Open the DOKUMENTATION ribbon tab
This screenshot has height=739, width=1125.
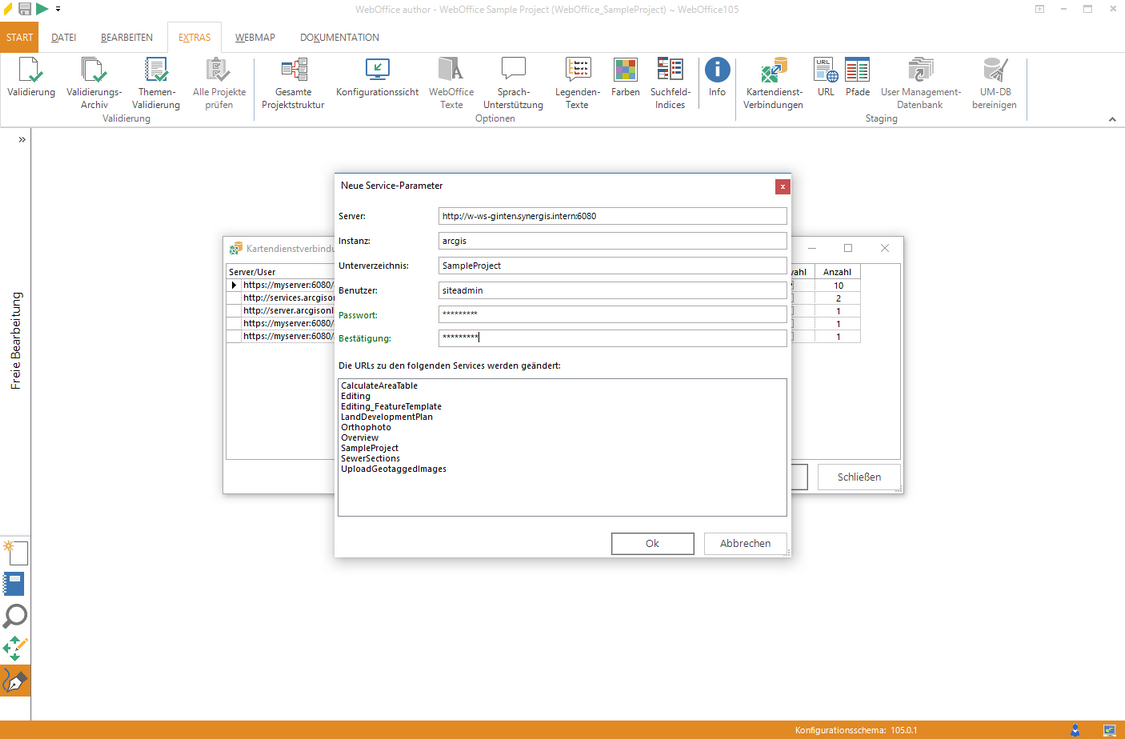pos(339,38)
